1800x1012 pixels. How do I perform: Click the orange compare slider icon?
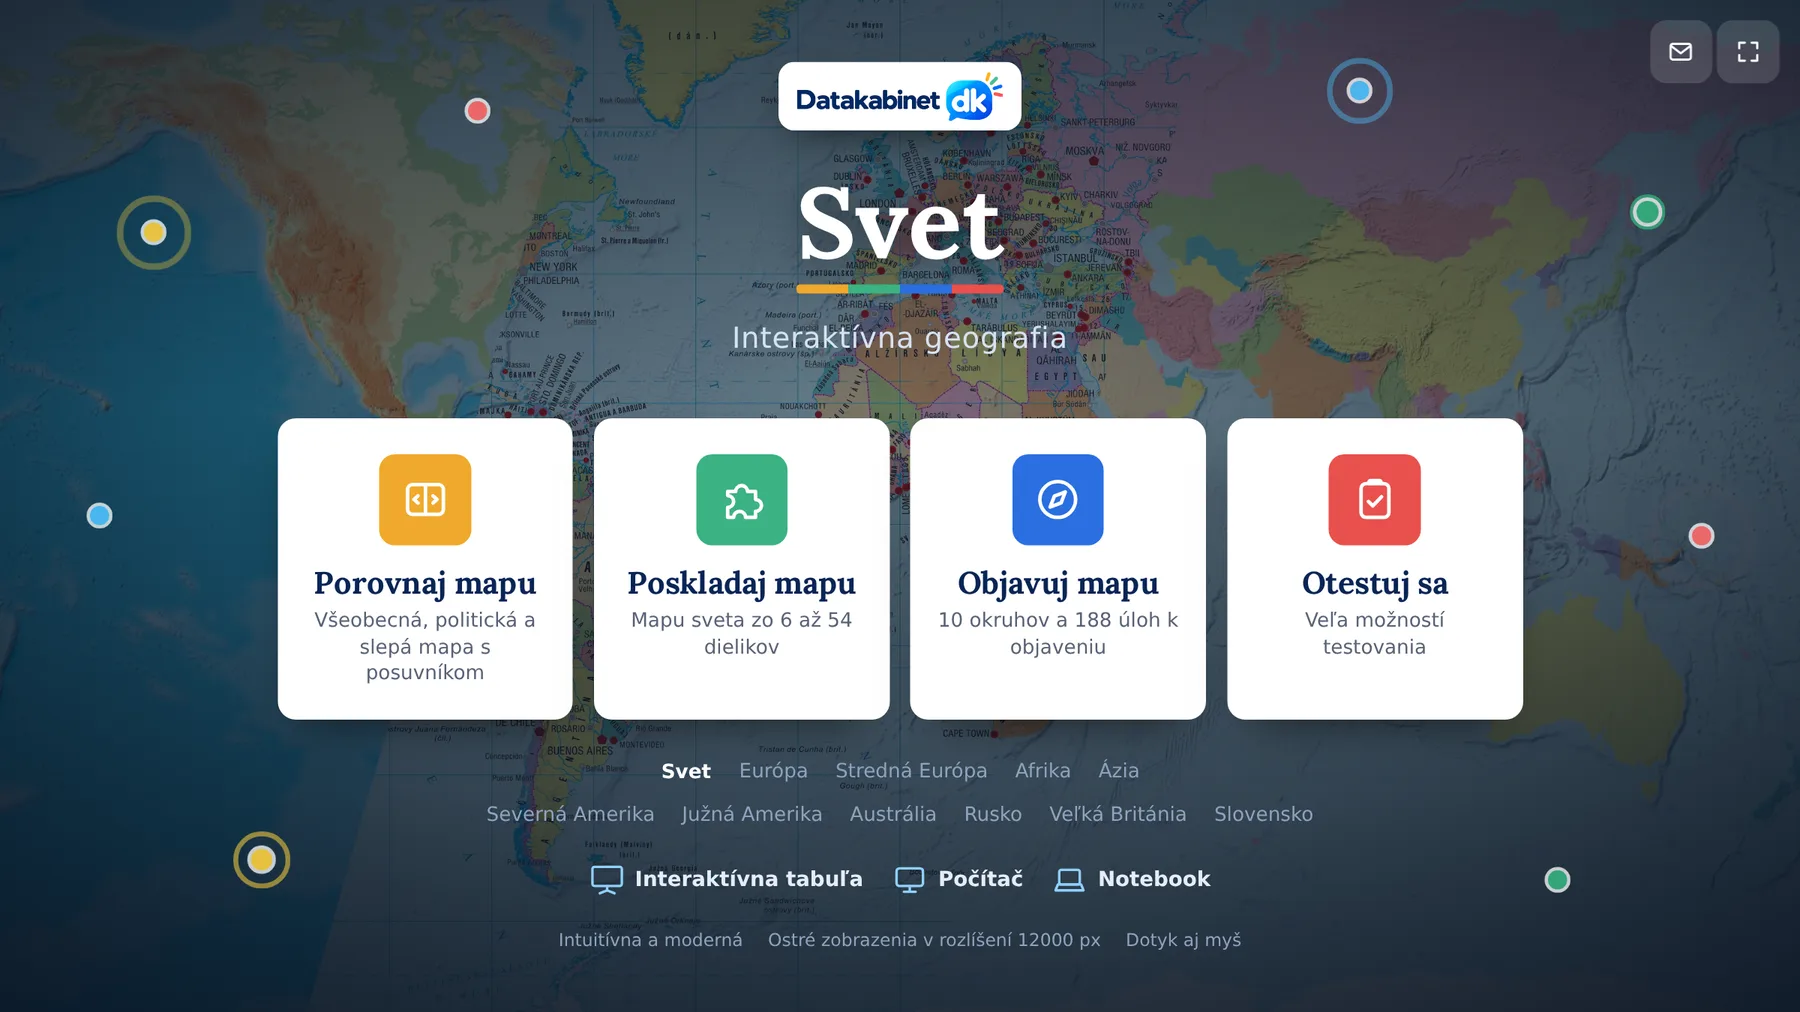pos(425,499)
